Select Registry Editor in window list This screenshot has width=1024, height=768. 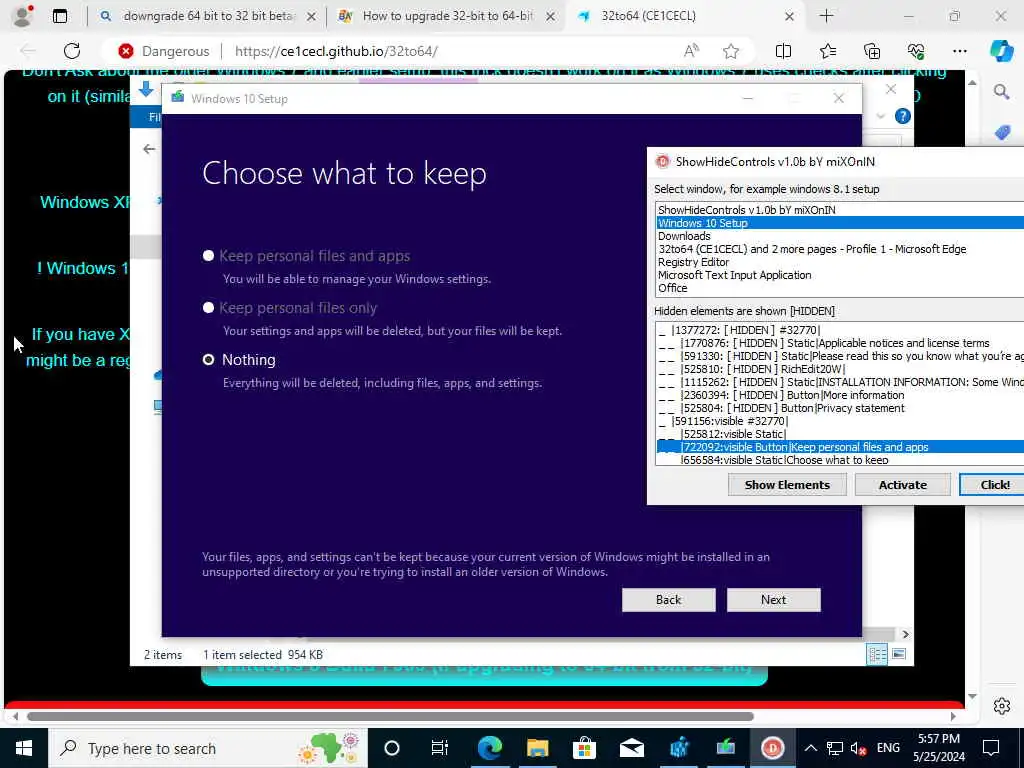(840, 262)
